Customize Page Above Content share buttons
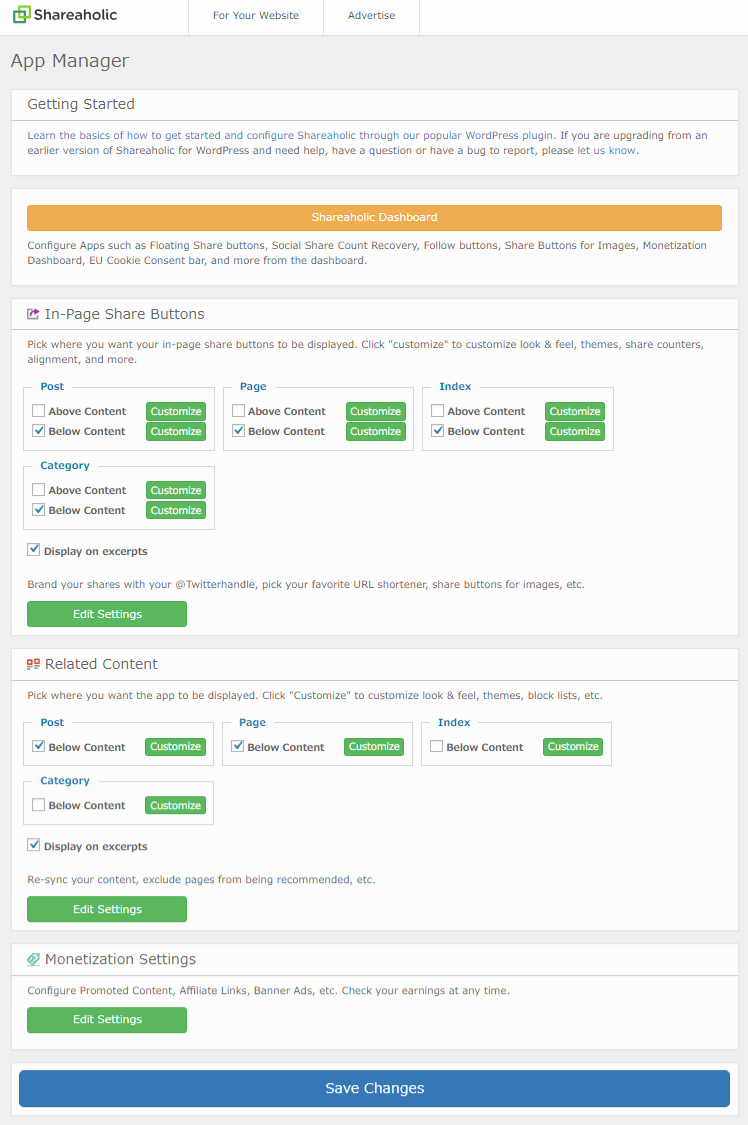The height and width of the screenshot is (1125, 748). (375, 411)
